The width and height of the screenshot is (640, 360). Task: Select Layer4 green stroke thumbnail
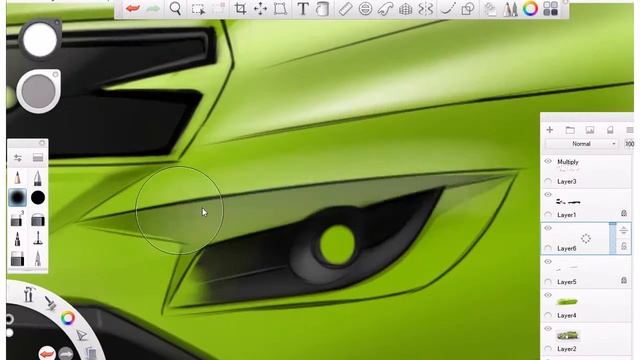pos(567,302)
